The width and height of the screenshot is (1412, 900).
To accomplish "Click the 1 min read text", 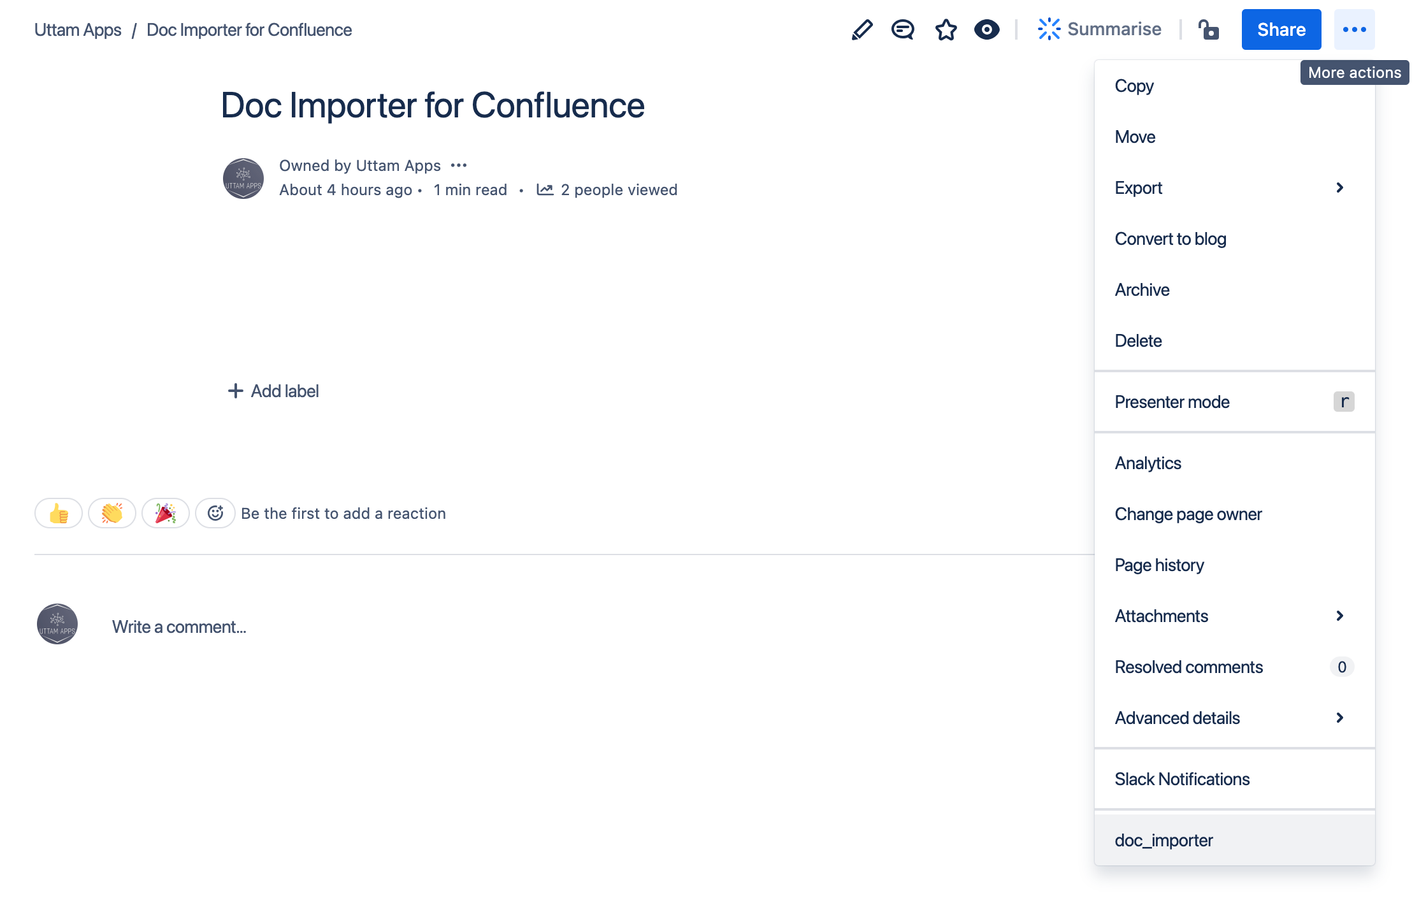I will tap(470, 190).
